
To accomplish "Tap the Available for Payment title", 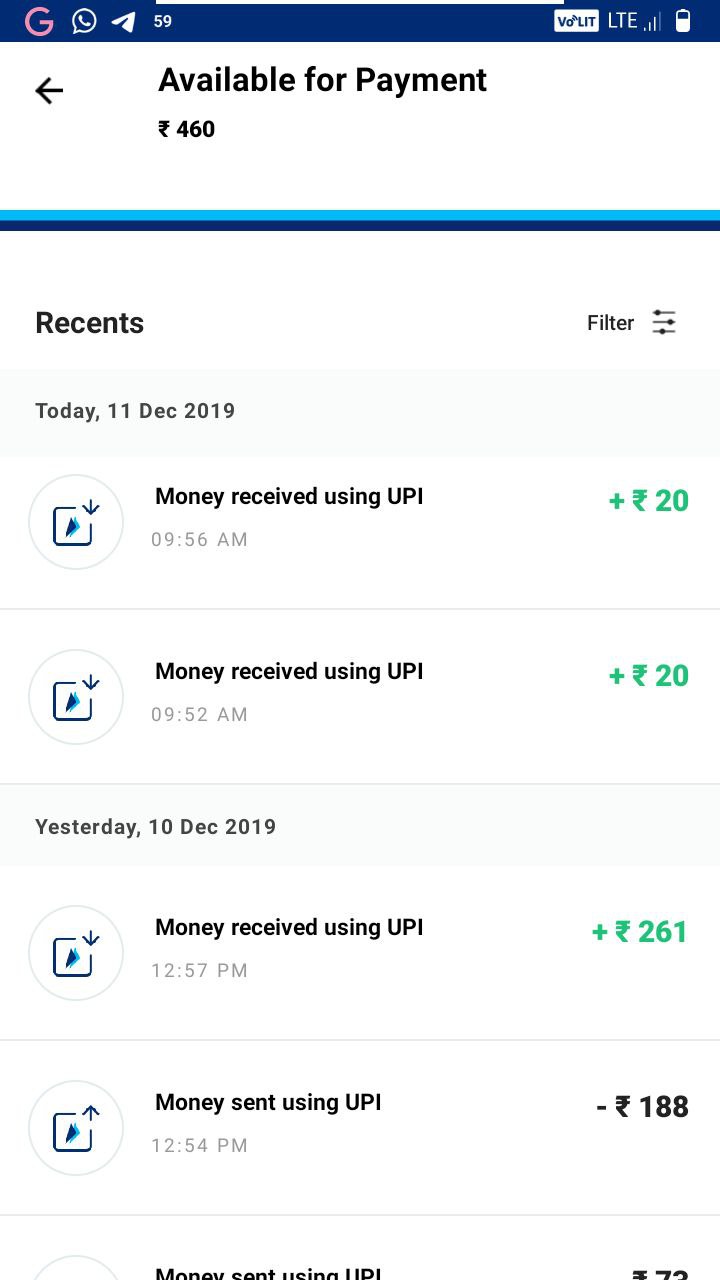I will (x=322, y=80).
